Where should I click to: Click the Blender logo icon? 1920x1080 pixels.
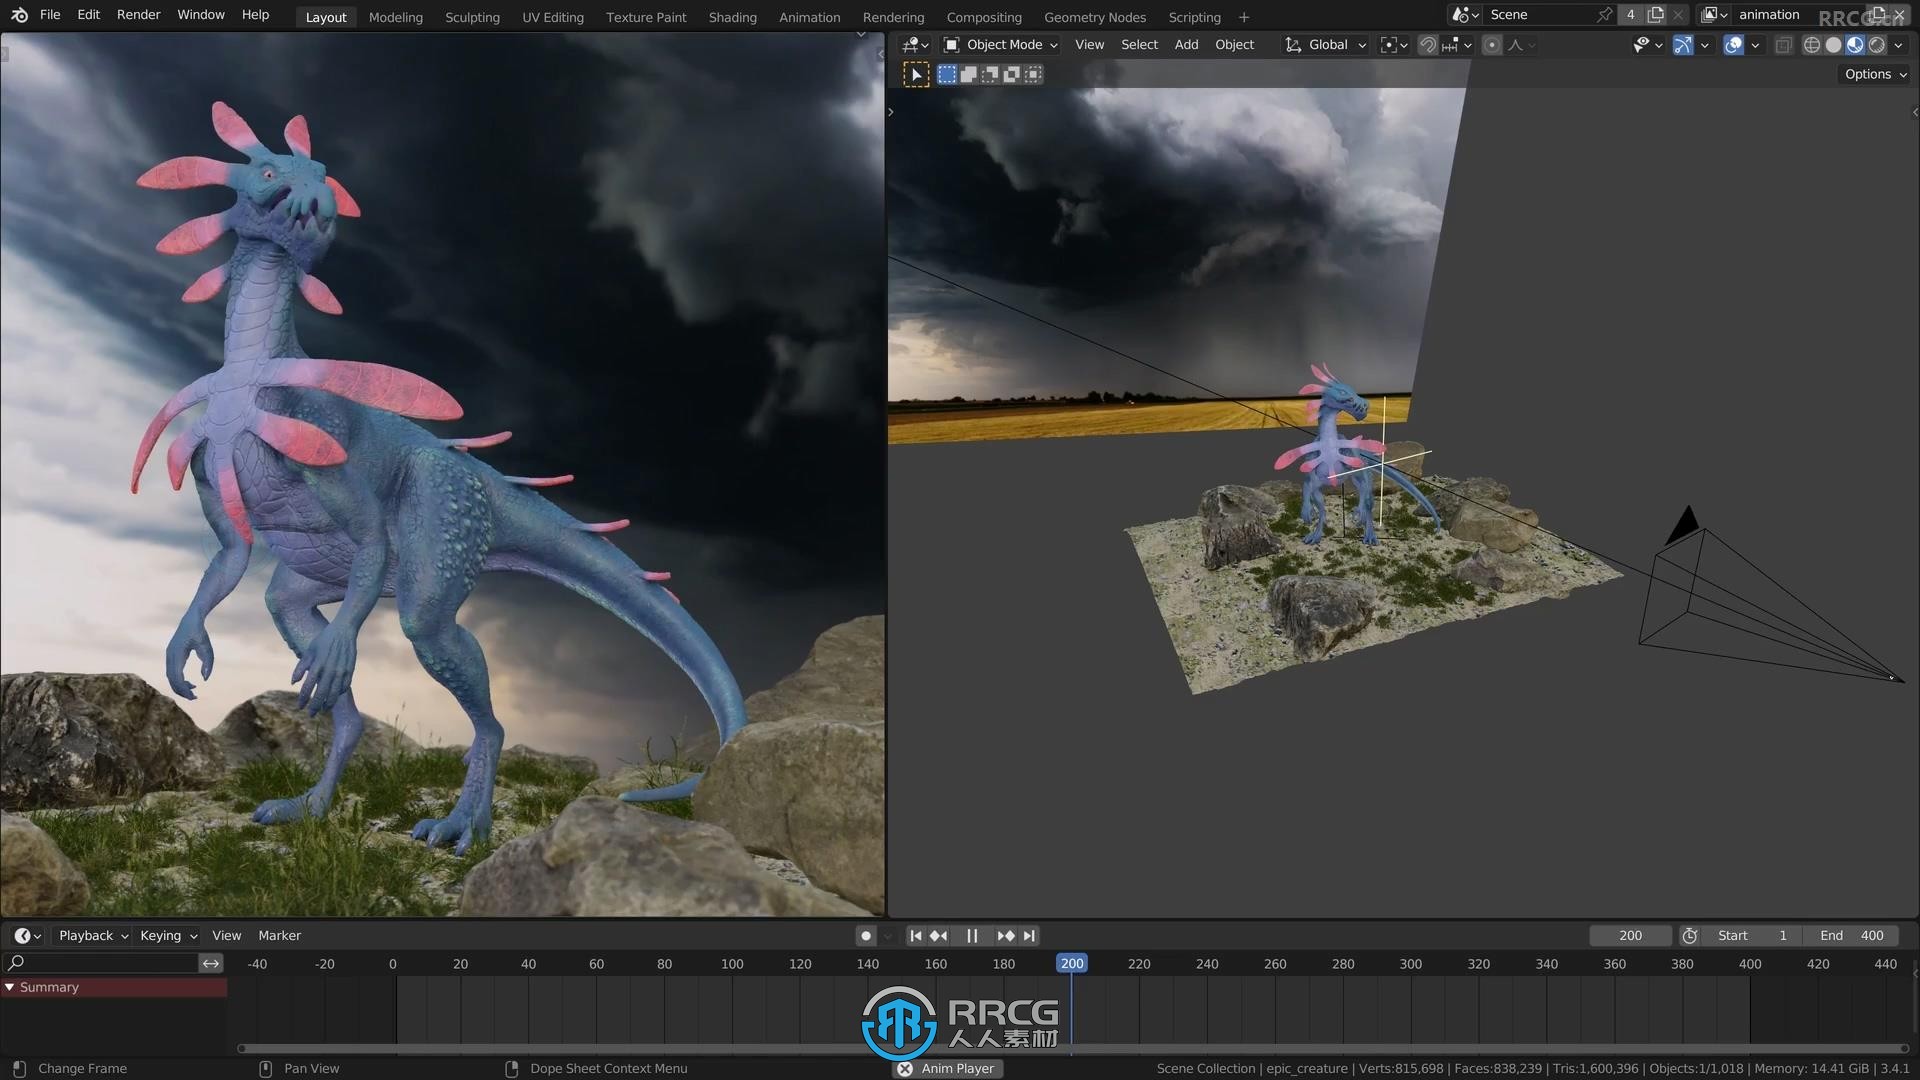click(19, 15)
